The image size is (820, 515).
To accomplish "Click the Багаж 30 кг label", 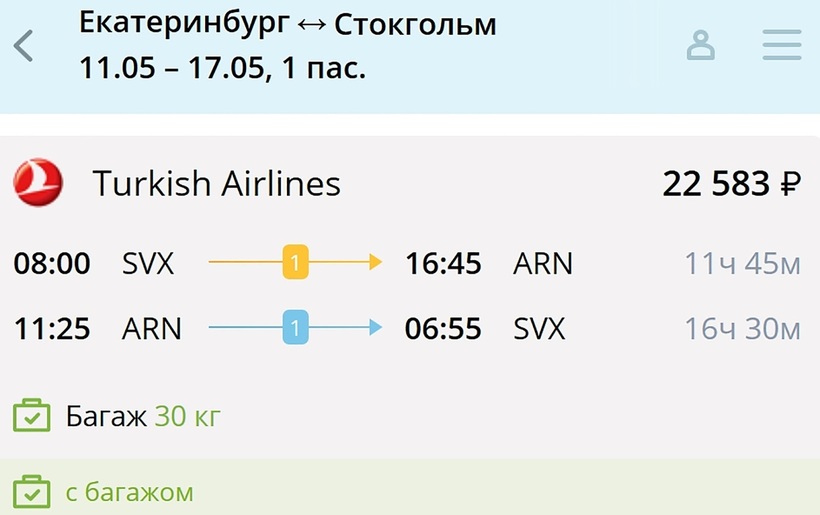I will point(143,416).
